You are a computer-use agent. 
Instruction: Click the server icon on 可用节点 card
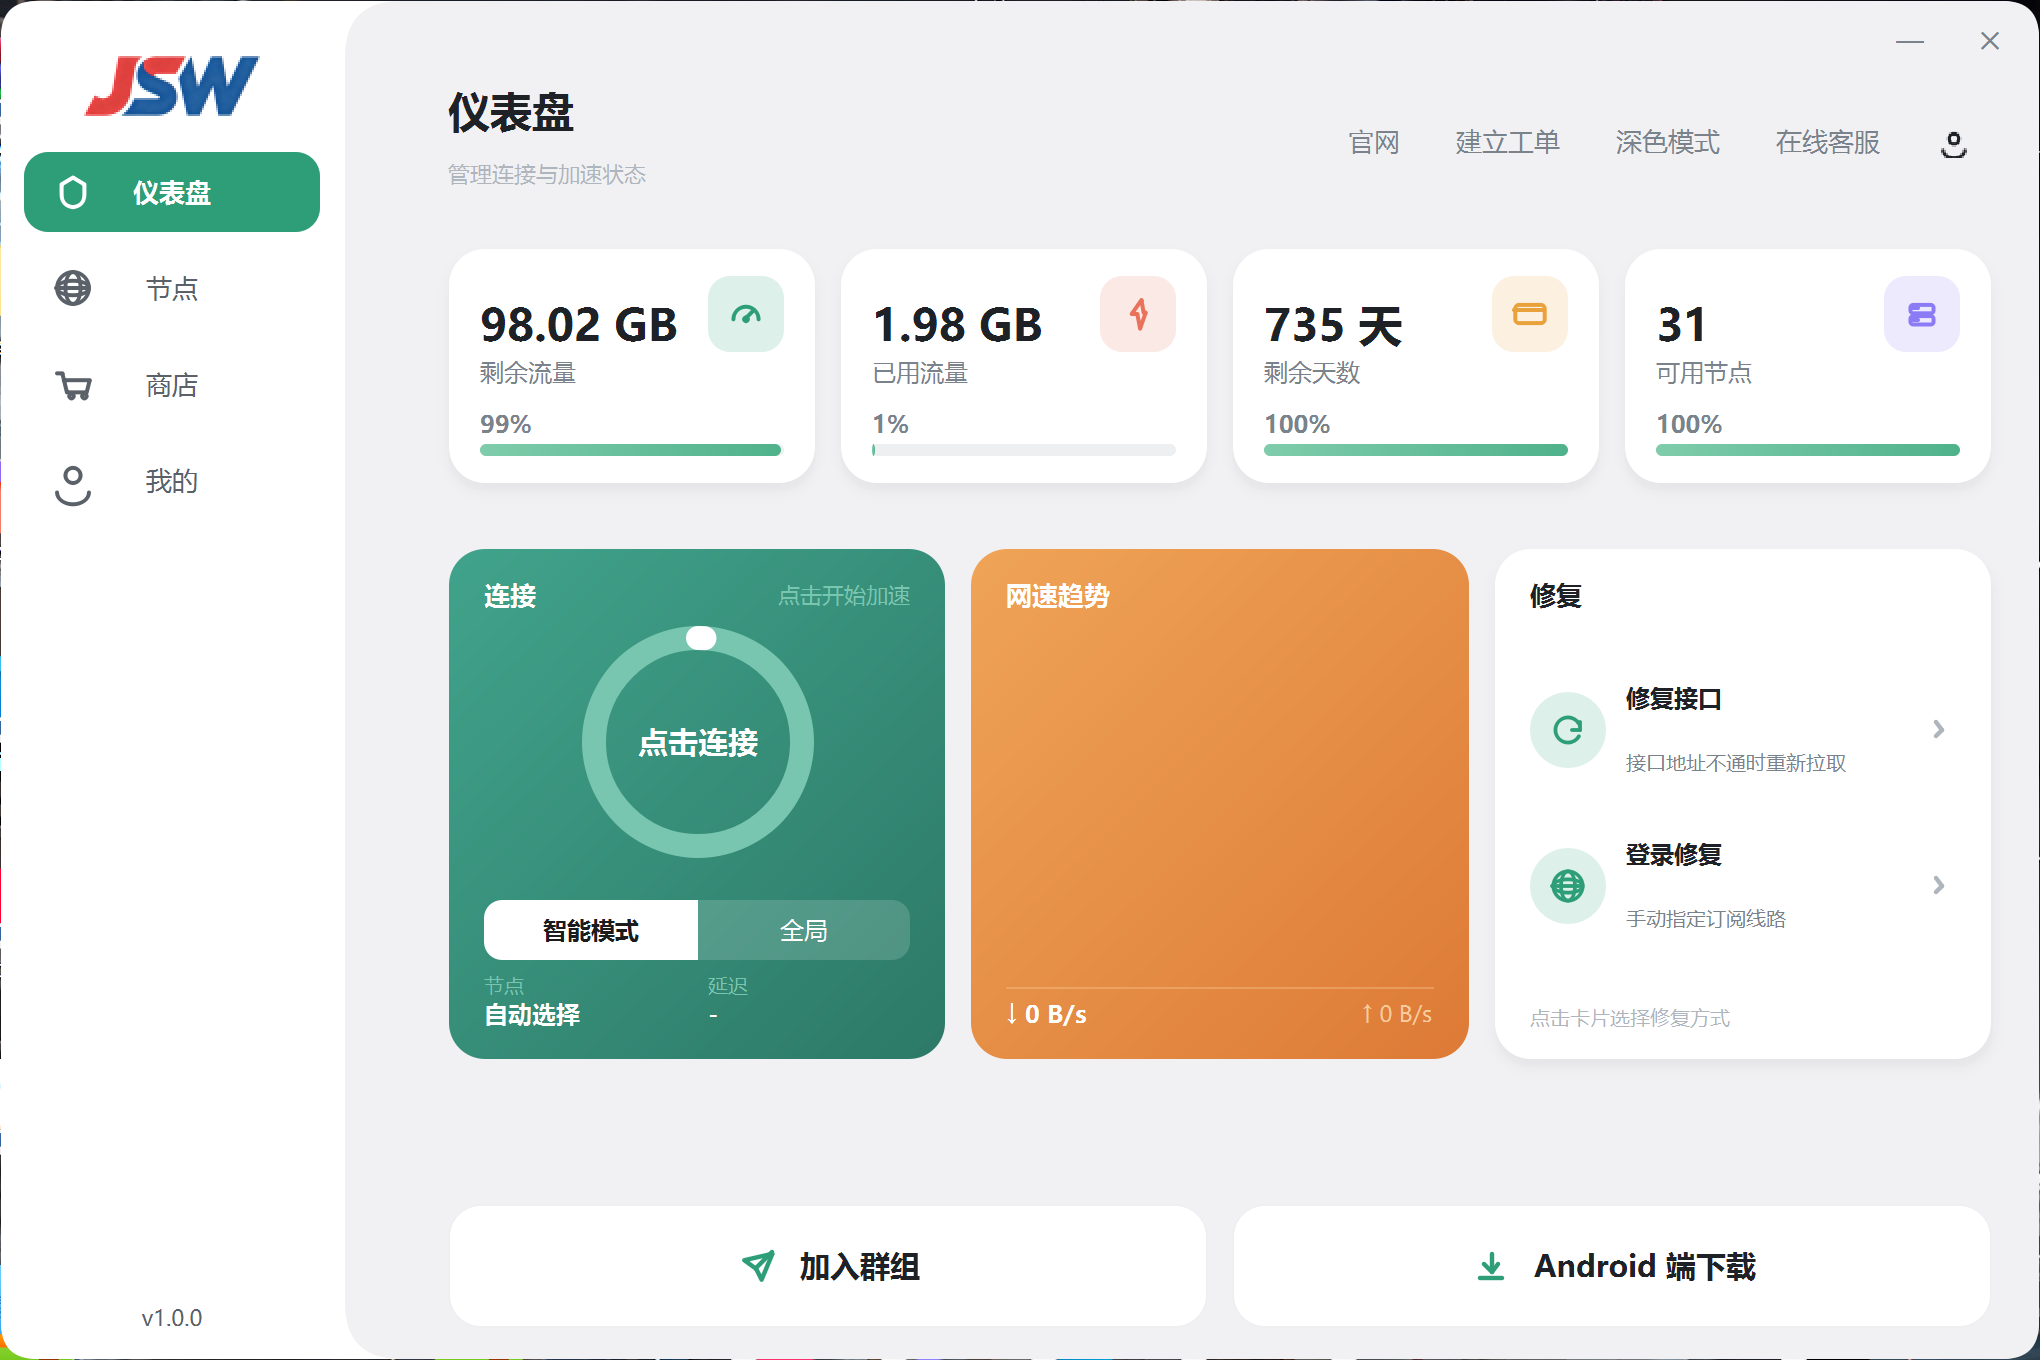1922,314
